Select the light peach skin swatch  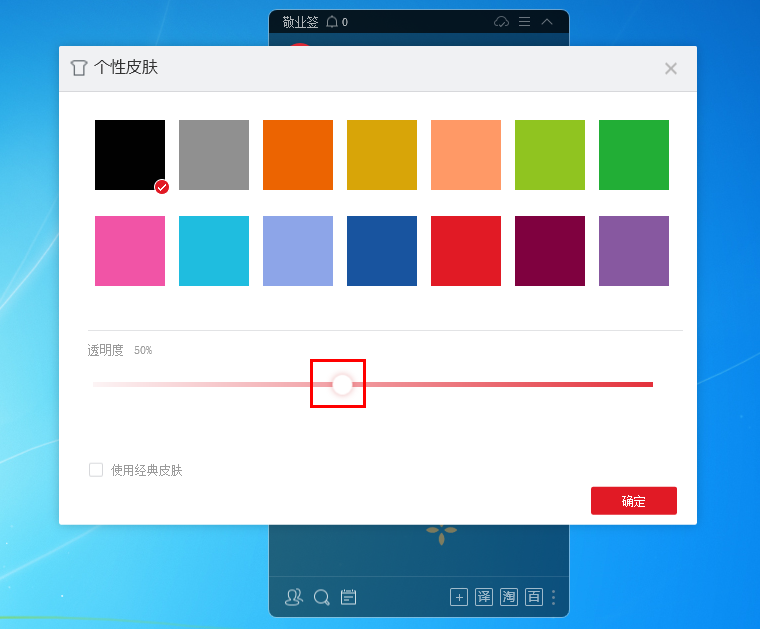coord(466,155)
